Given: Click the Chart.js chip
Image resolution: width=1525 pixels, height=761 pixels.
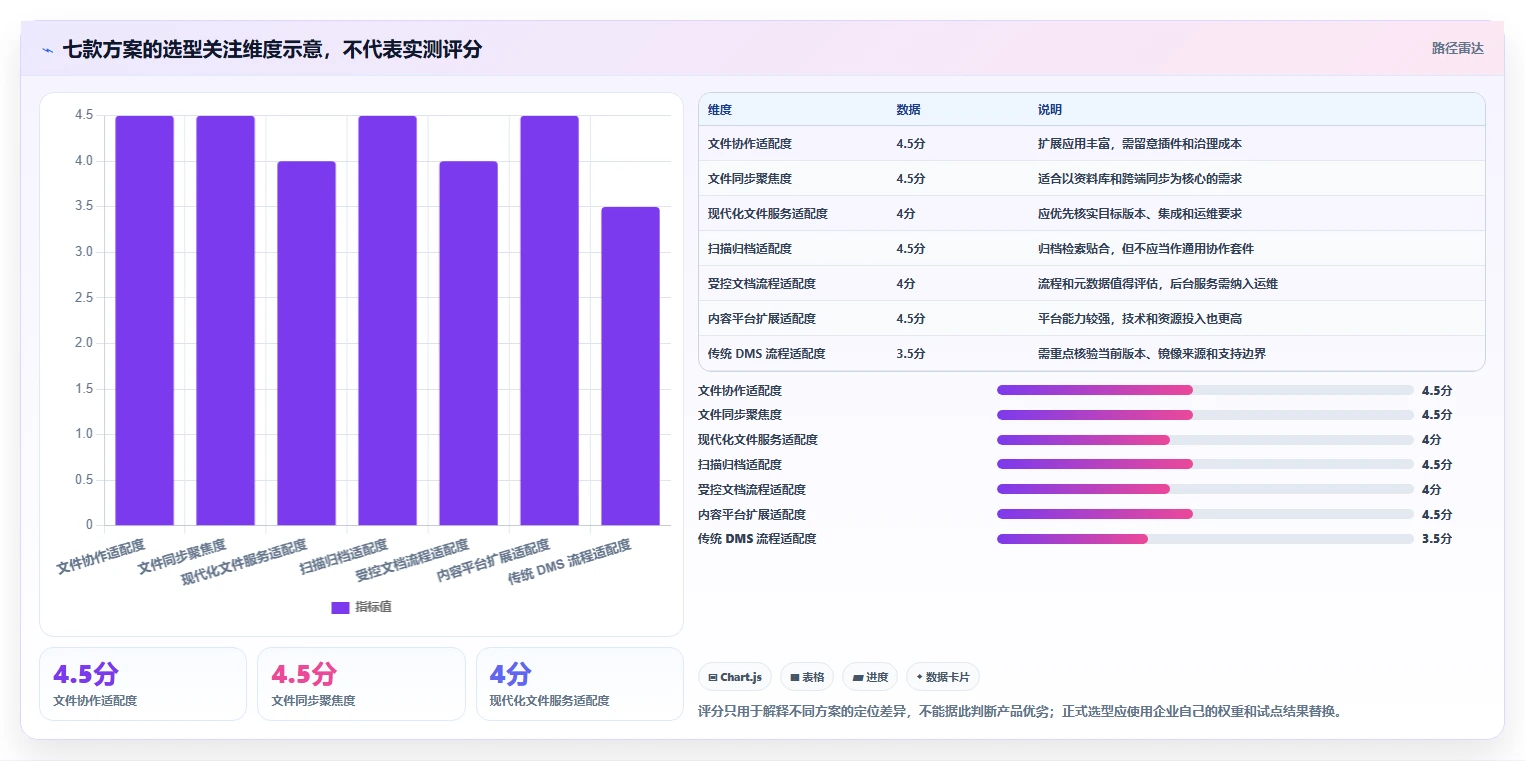Looking at the screenshot, I should 735,677.
